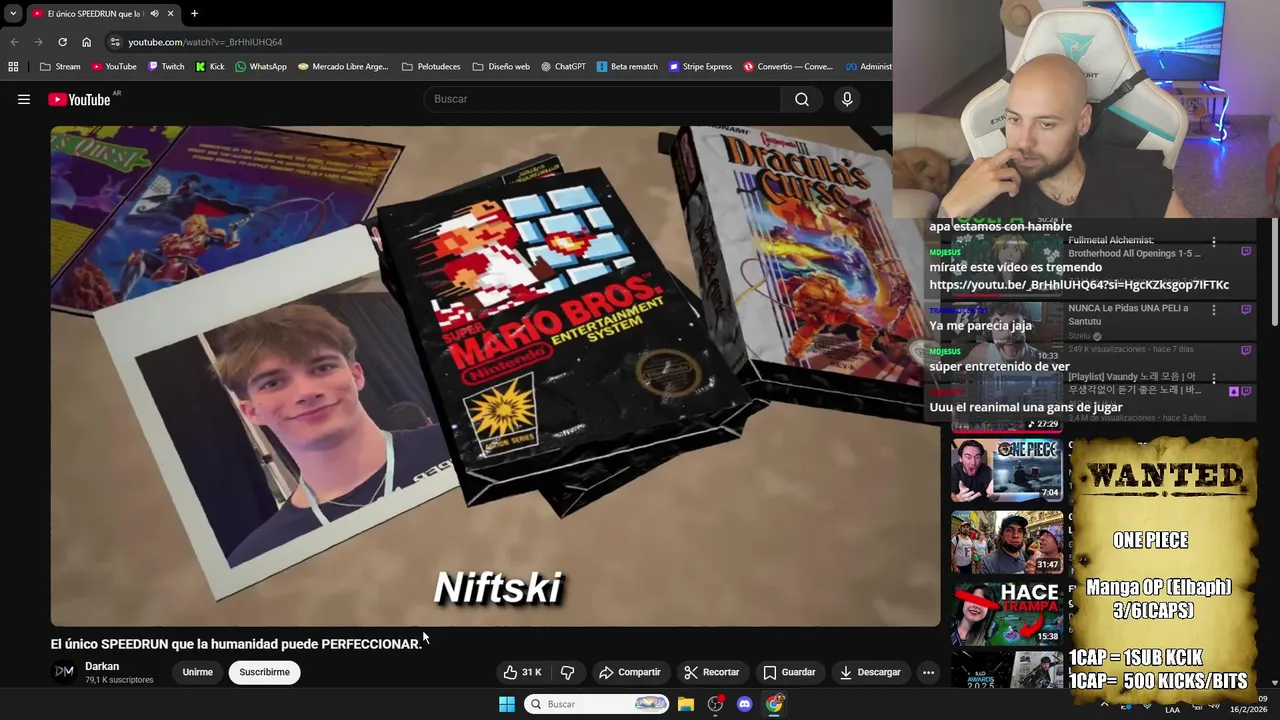Open OBS Studio from the taskbar
This screenshot has width=1280, height=720.
pos(715,704)
